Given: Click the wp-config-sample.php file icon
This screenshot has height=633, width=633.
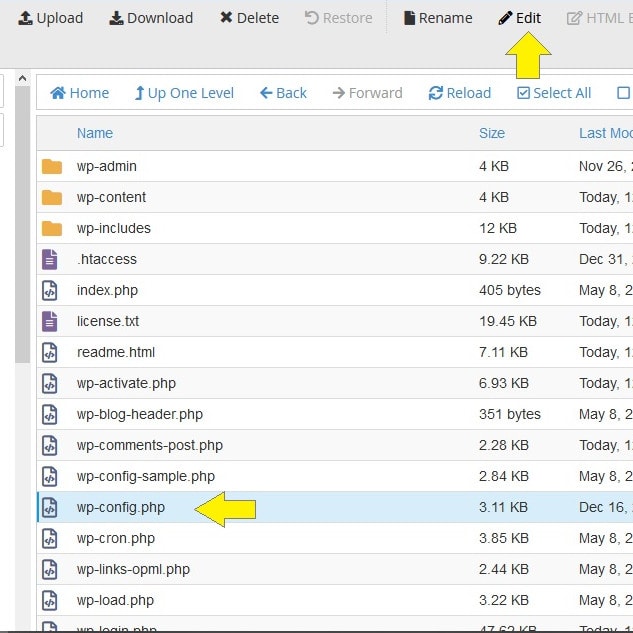Looking at the screenshot, I should [50, 476].
